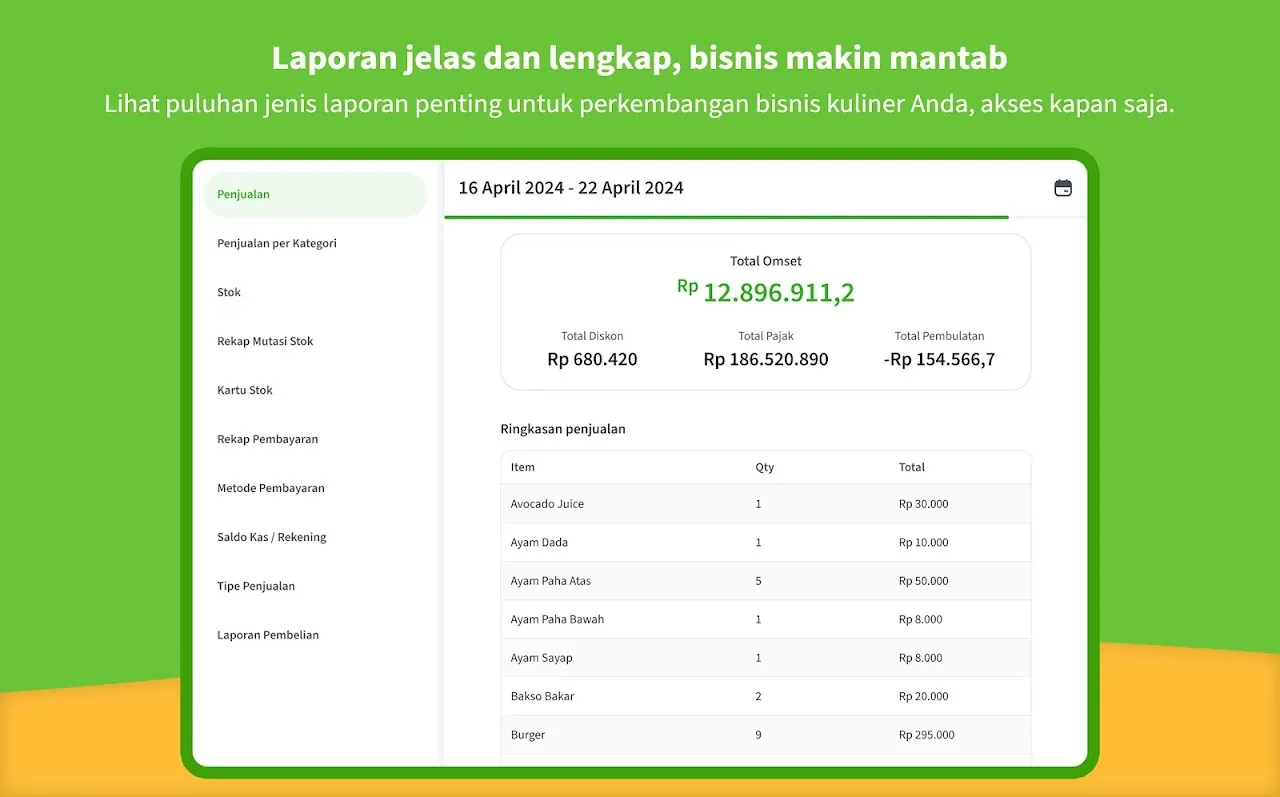Open Rekap Mutasi Stok report

click(265, 341)
